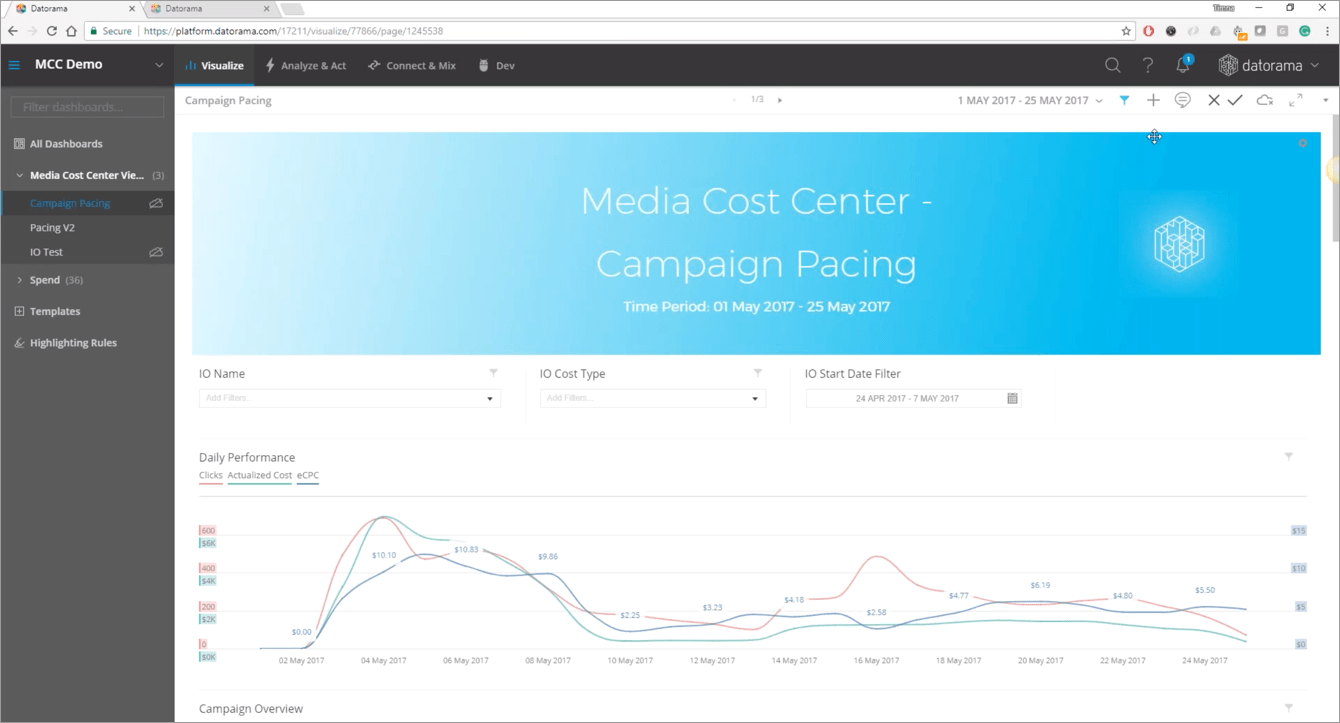The image size is (1340, 723).
Task: Open the notifications bell
Action: coord(1184,65)
